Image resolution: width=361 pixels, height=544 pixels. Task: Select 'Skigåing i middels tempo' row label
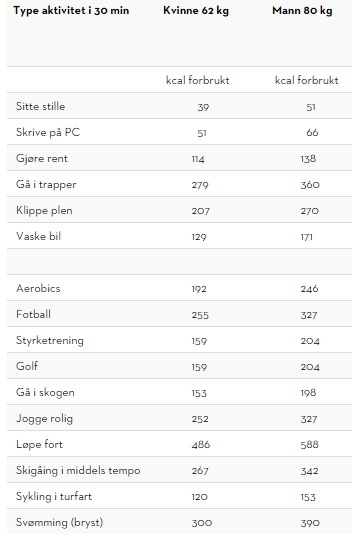click(x=78, y=470)
